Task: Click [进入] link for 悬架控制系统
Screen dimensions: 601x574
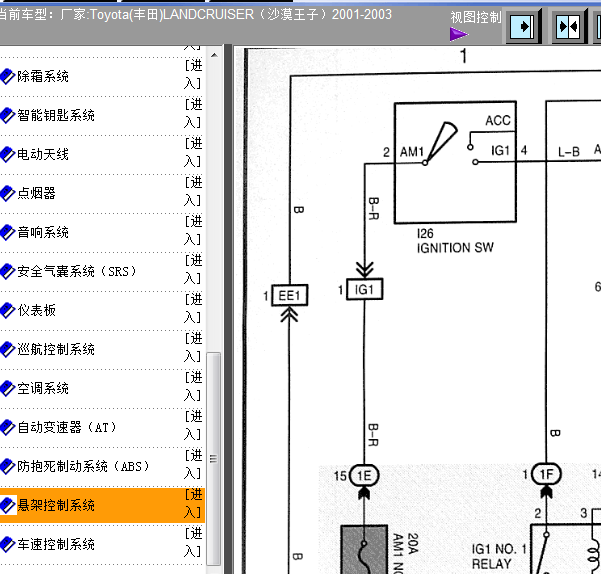Action: [193, 503]
